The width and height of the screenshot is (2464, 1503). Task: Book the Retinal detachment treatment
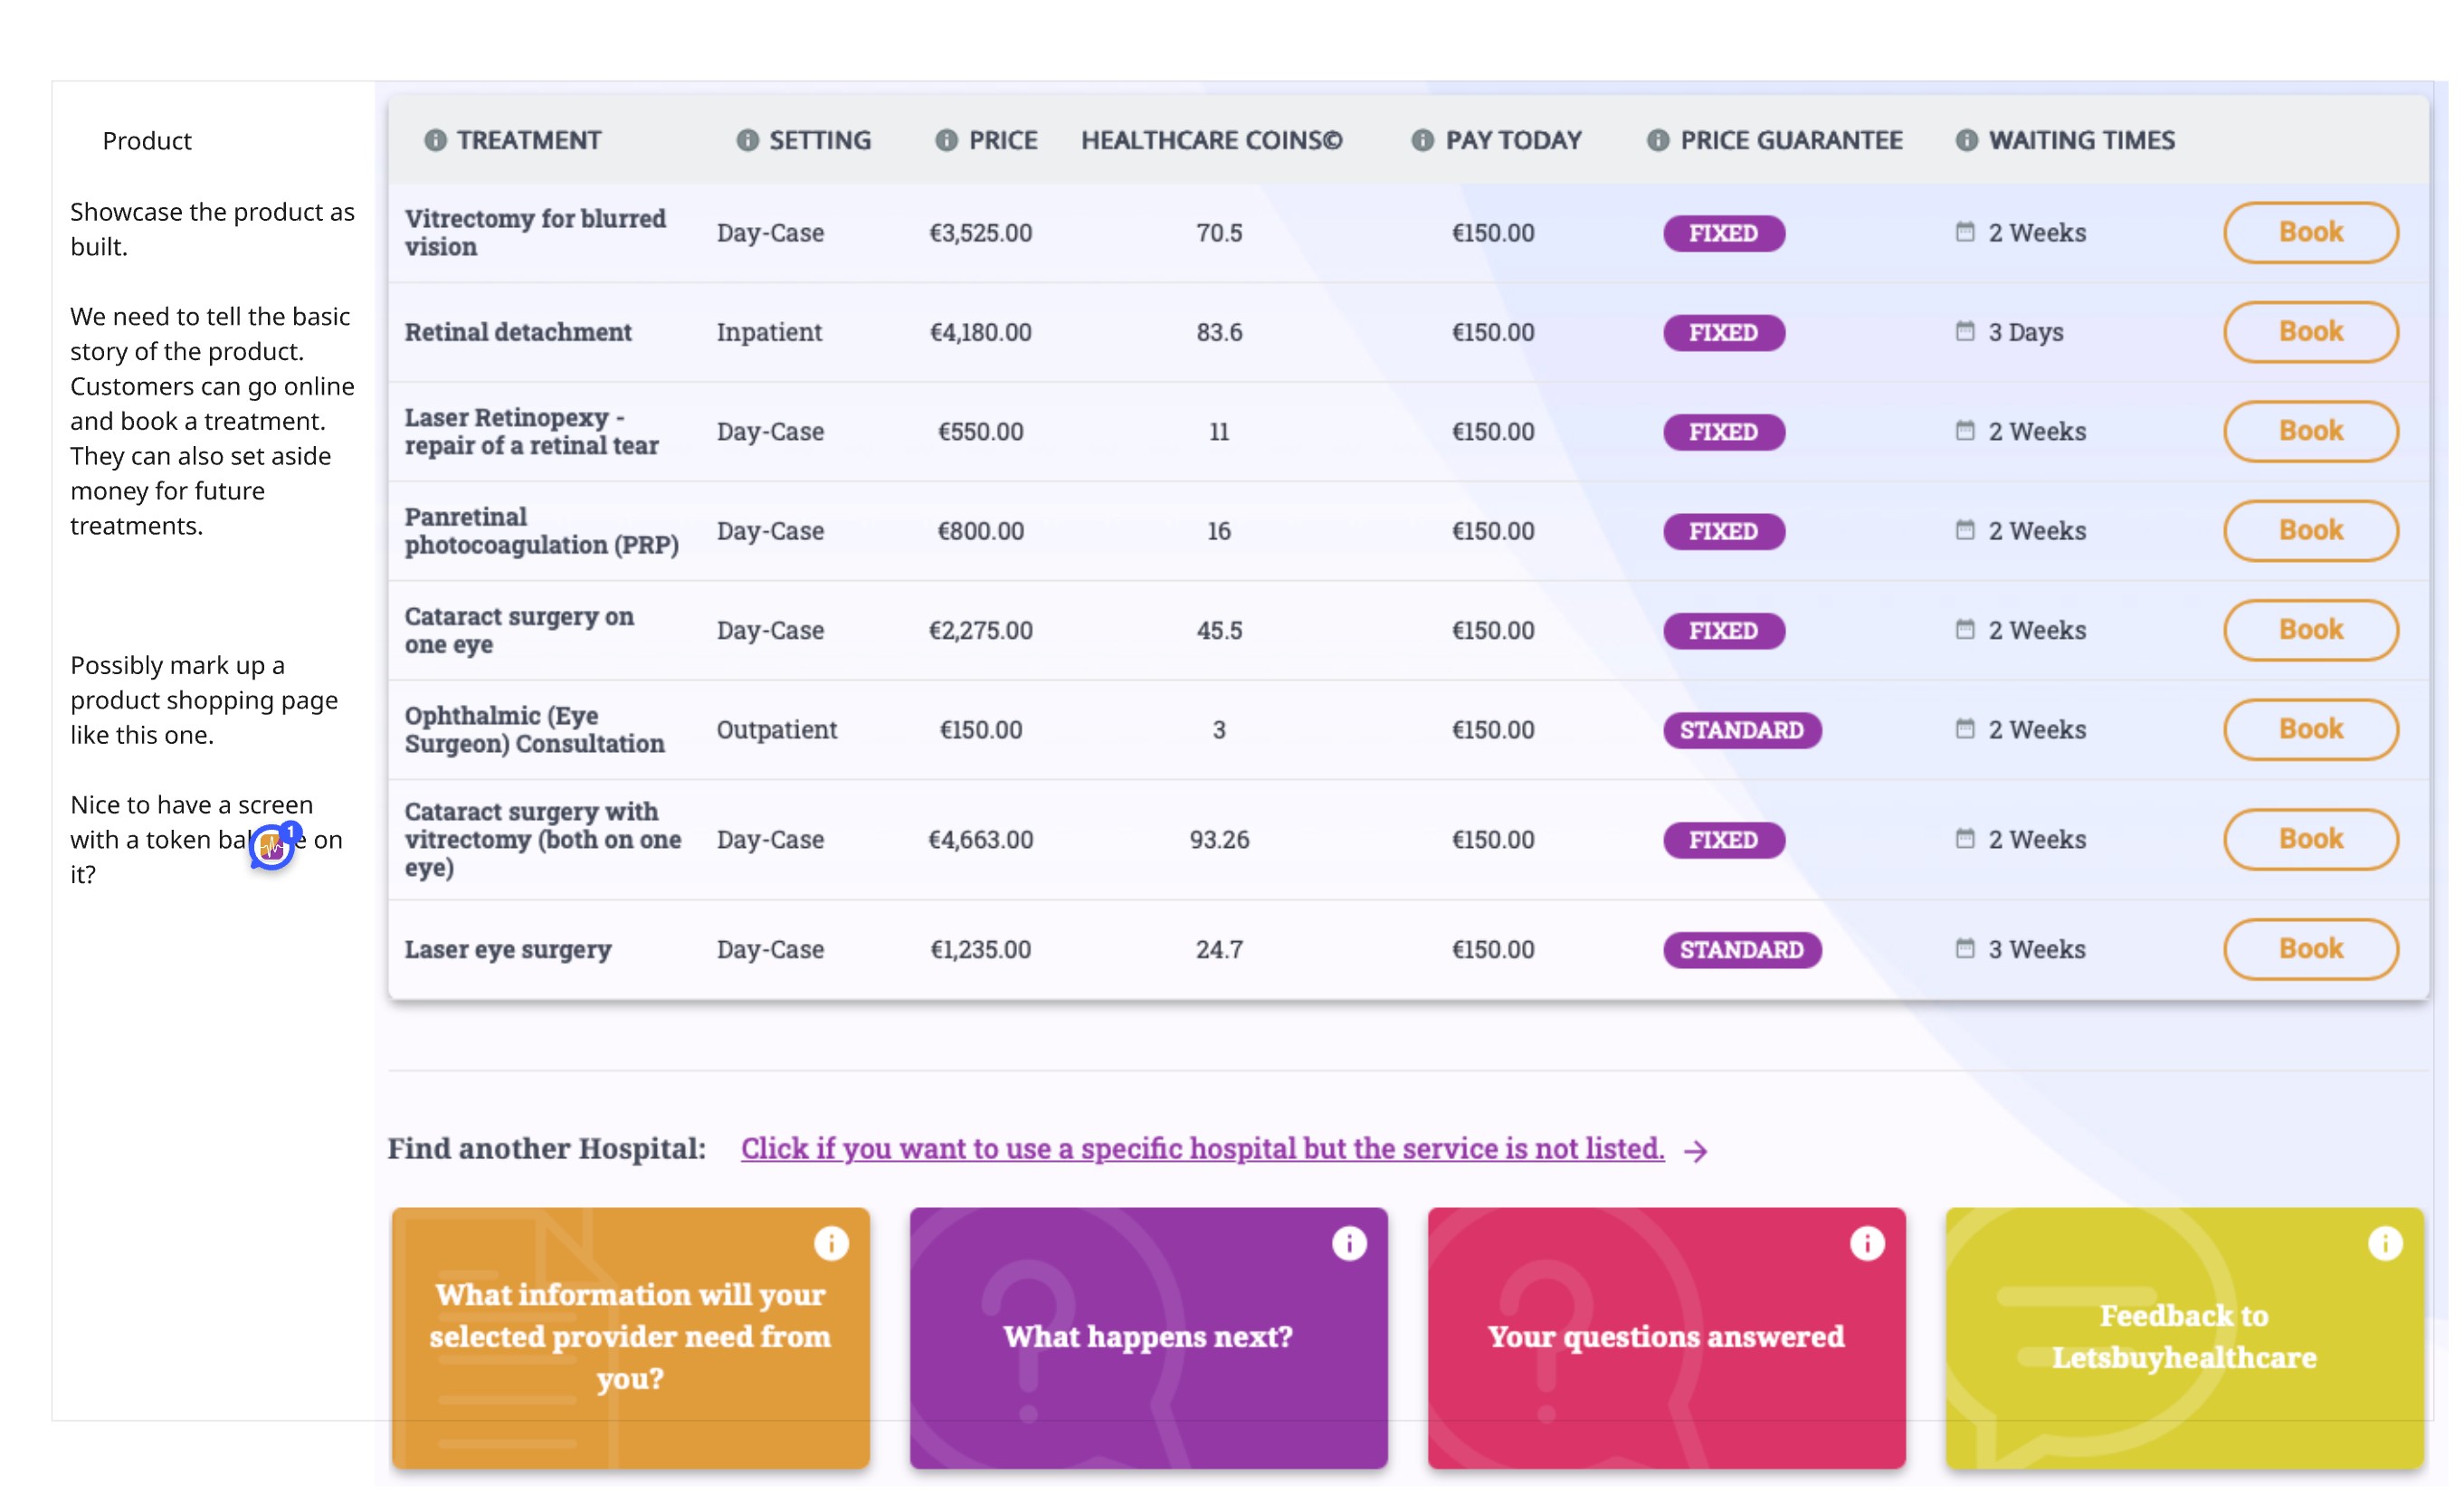click(x=2310, y=331)
